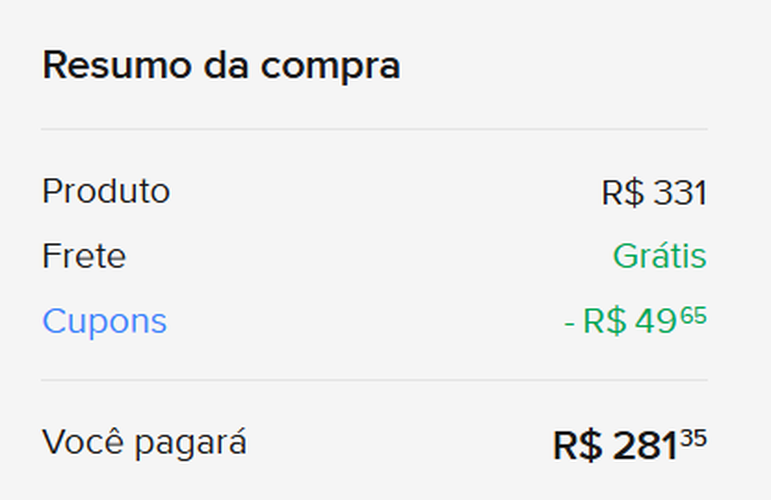
Task: Select the Frete label
Action: click(x=84, y=257)
